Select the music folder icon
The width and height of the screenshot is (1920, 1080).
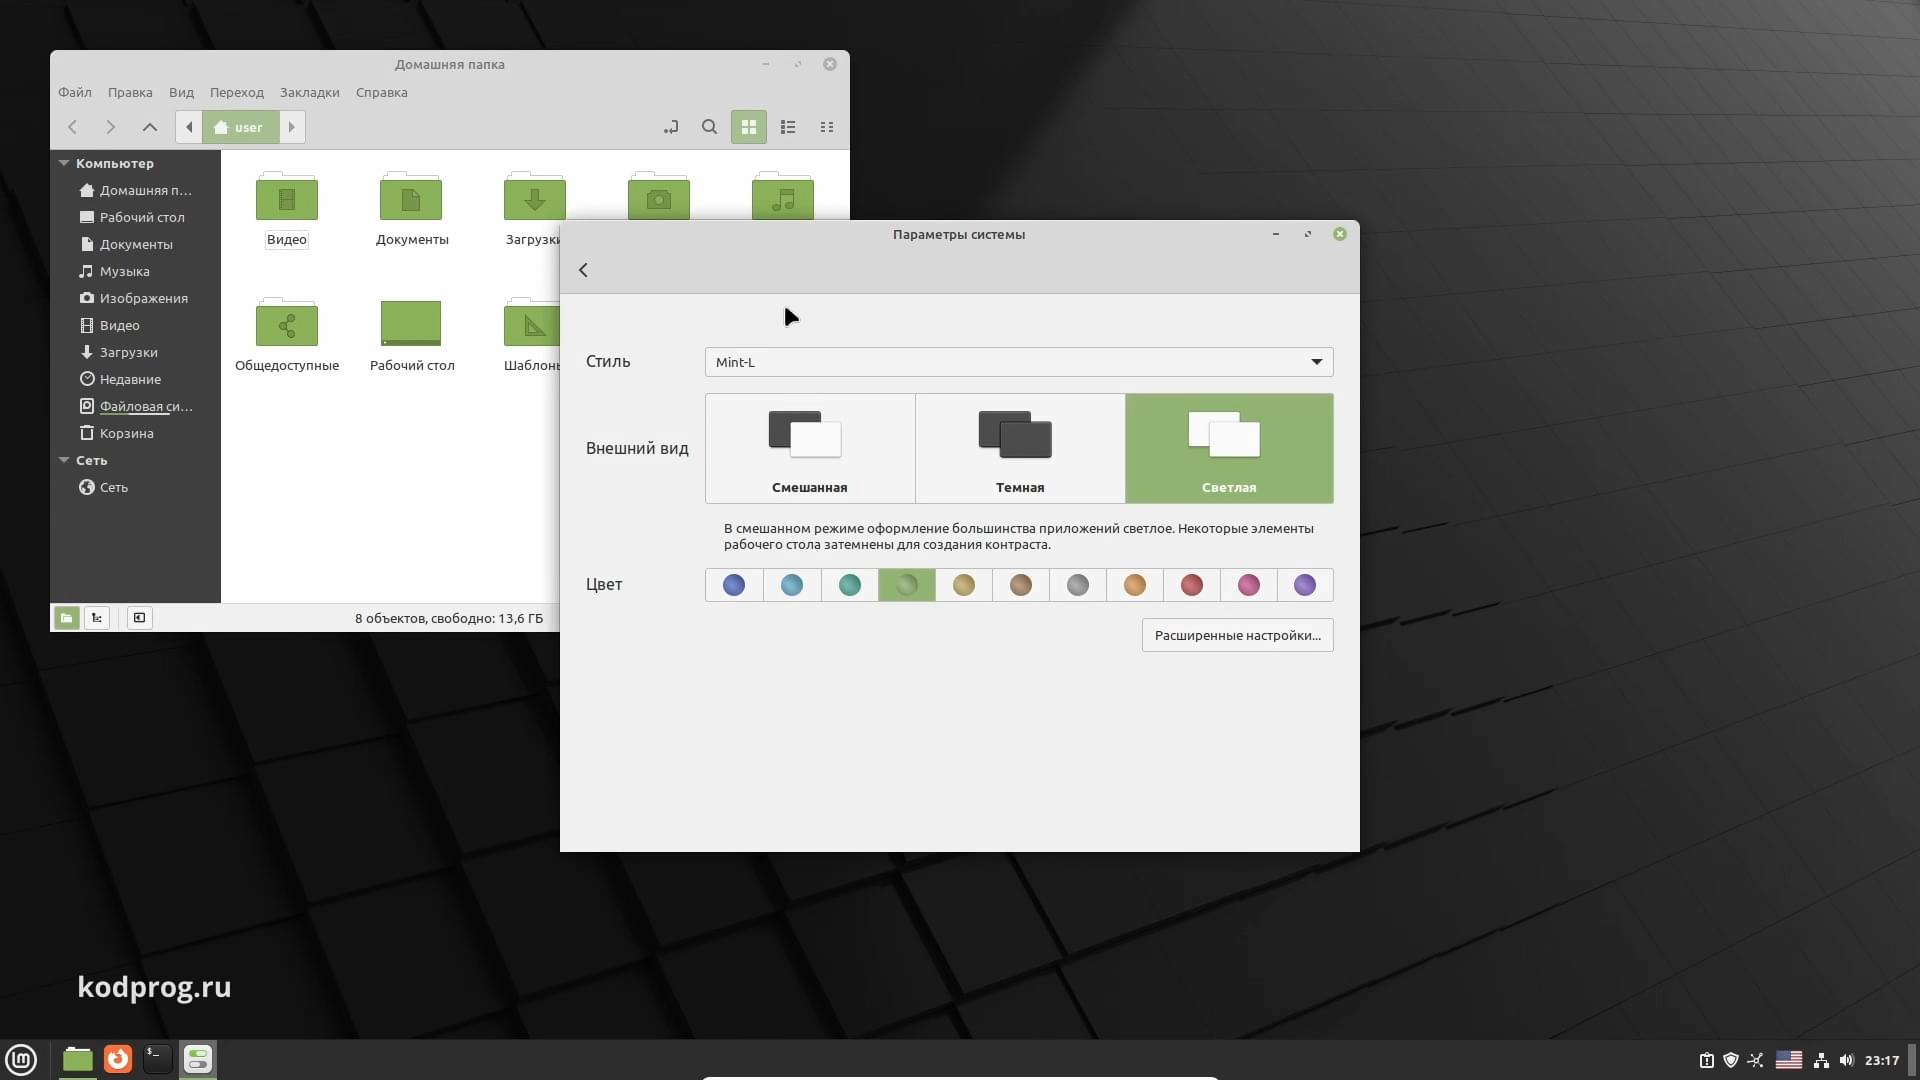(783, 195)
